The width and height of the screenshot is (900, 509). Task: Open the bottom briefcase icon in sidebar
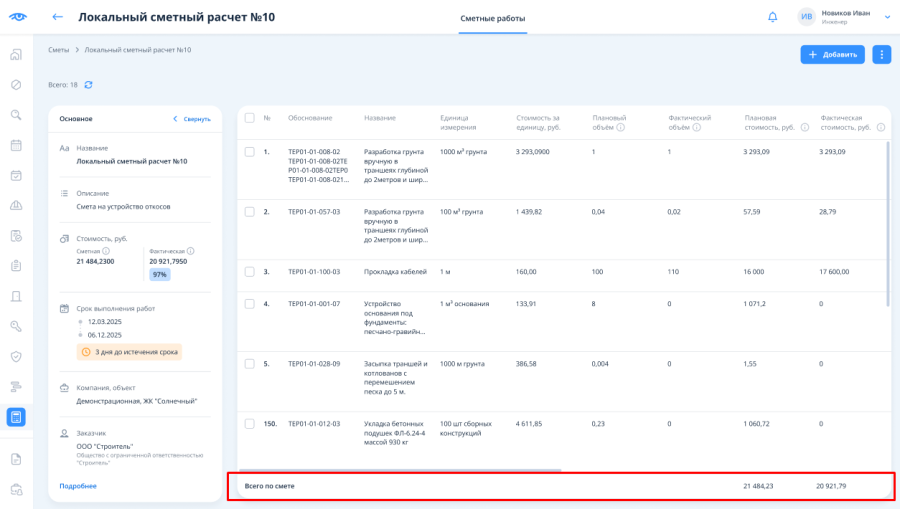(x=16, y=489)
